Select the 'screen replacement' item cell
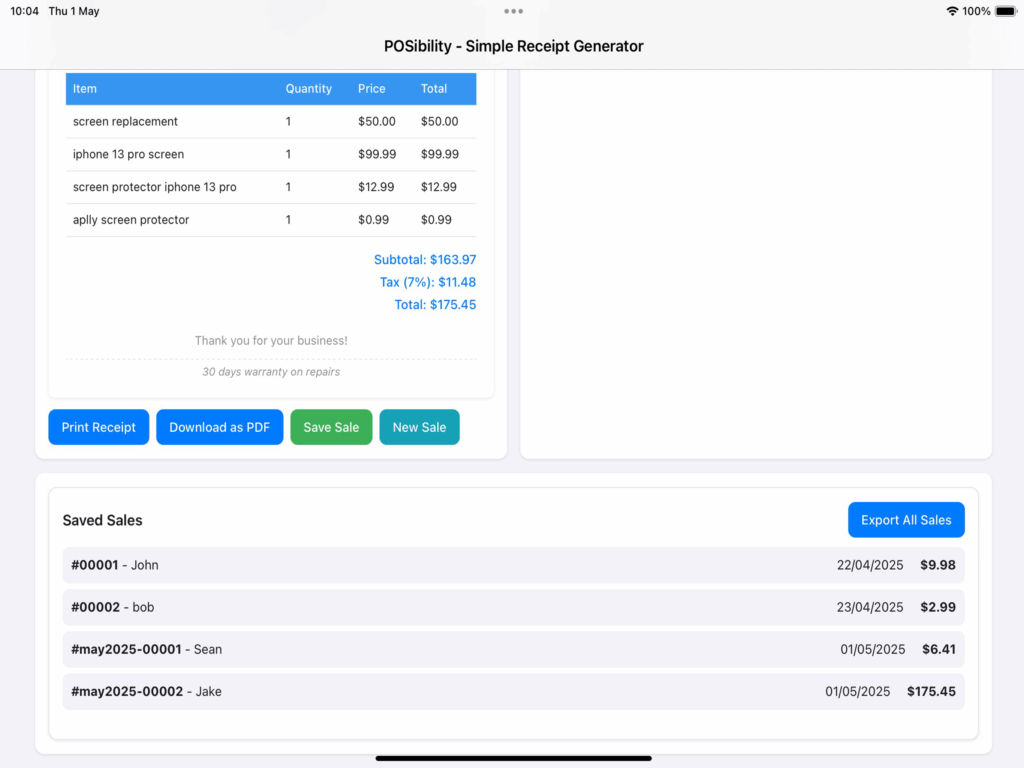1024x768 pixels. pyautogui.click(x=125, y=121)
